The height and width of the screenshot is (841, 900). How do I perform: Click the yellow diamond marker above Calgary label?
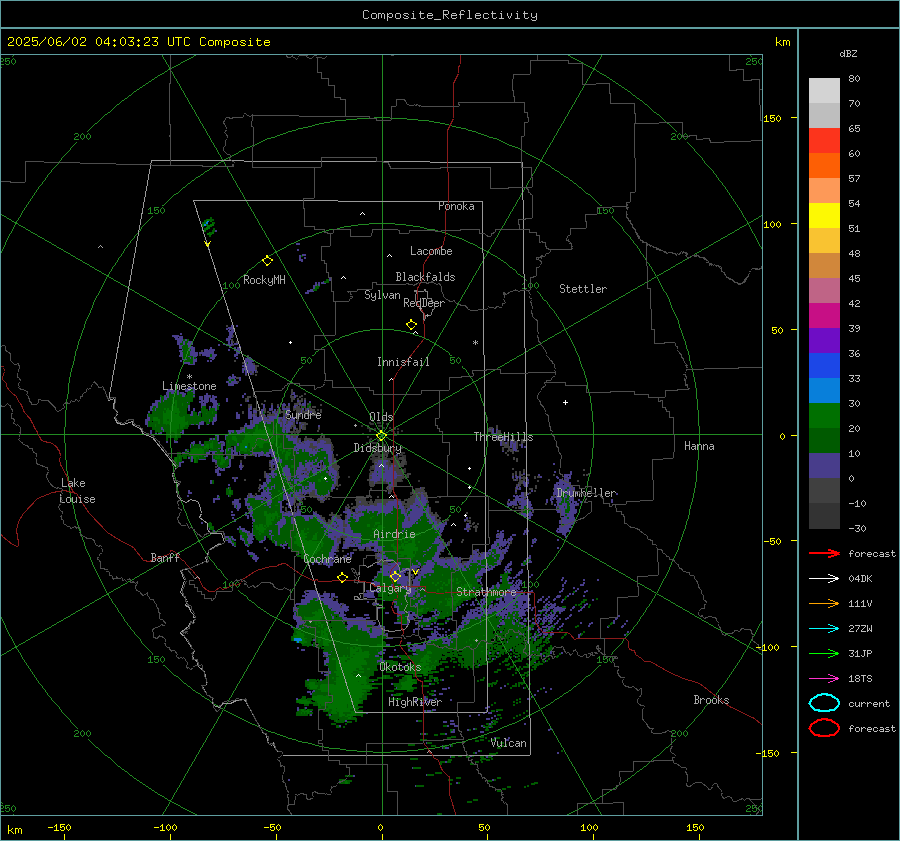click(395, 576)
